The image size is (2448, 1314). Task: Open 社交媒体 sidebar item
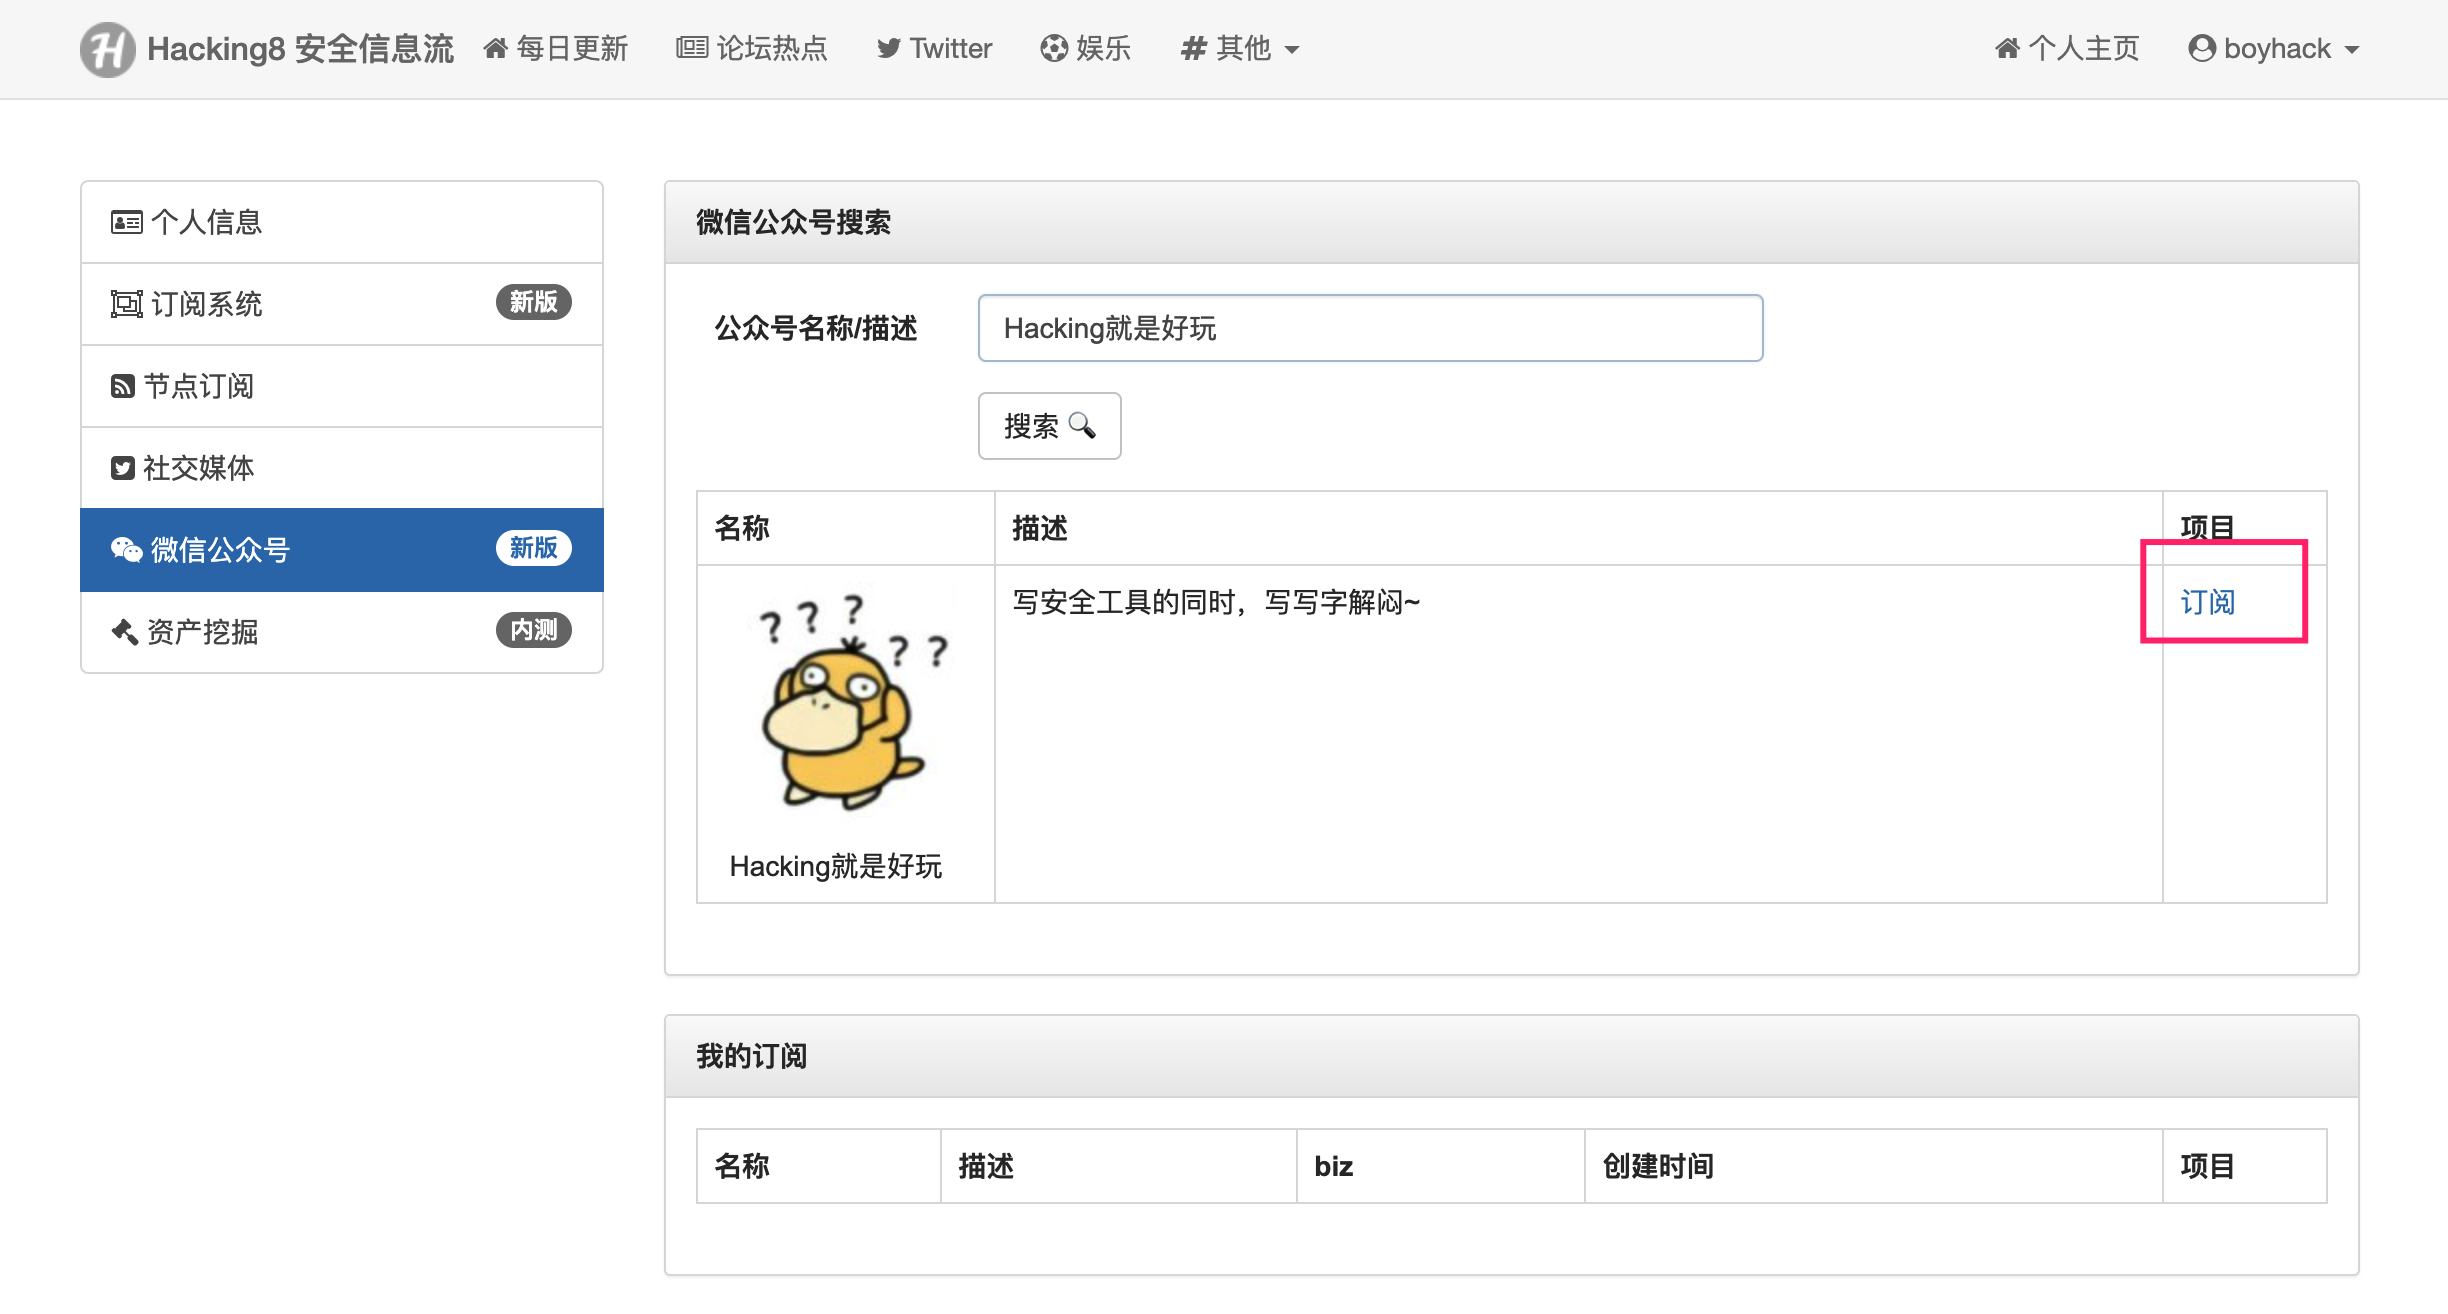[342, 468]
